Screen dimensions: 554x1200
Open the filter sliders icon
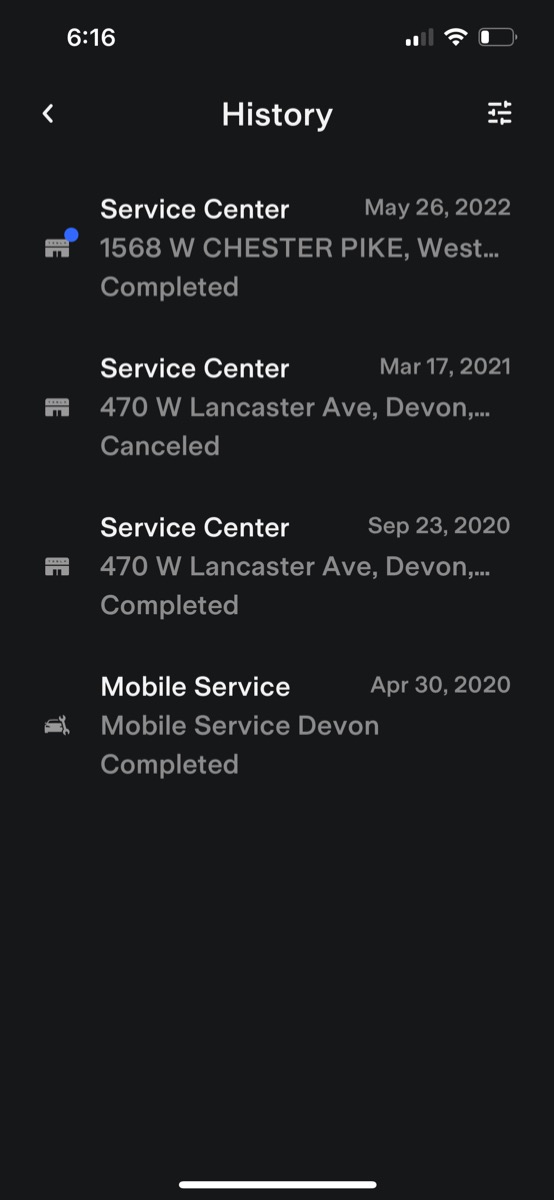coord(500,113)
